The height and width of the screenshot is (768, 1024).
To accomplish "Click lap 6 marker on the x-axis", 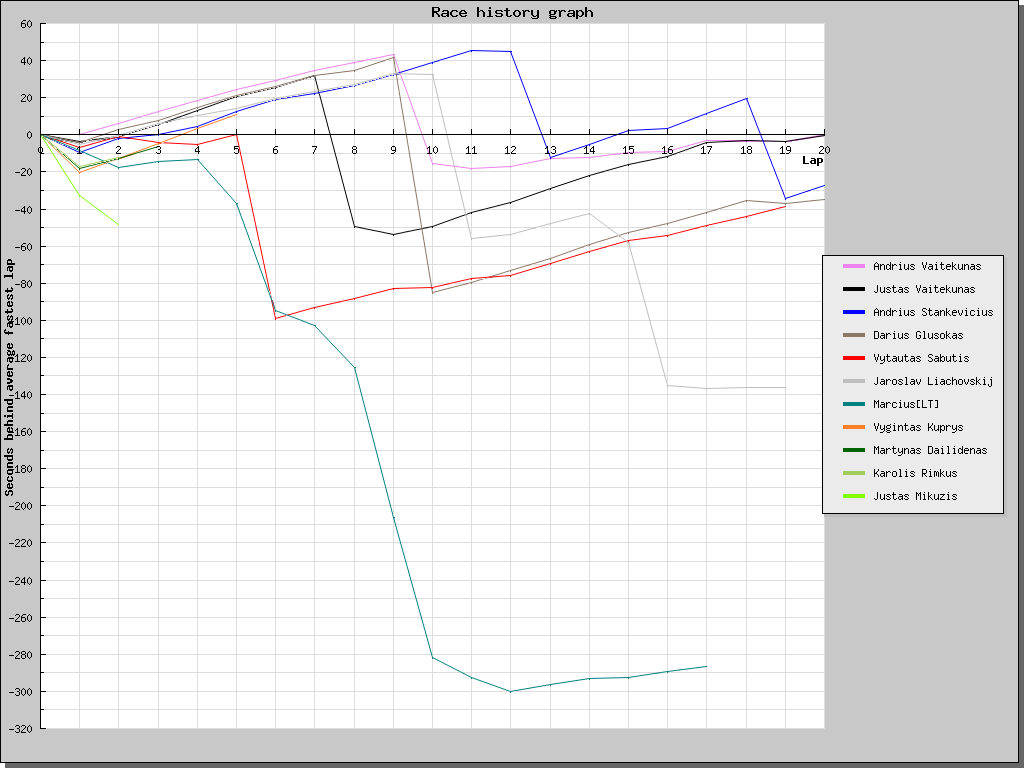I will [x=276, y=150].
